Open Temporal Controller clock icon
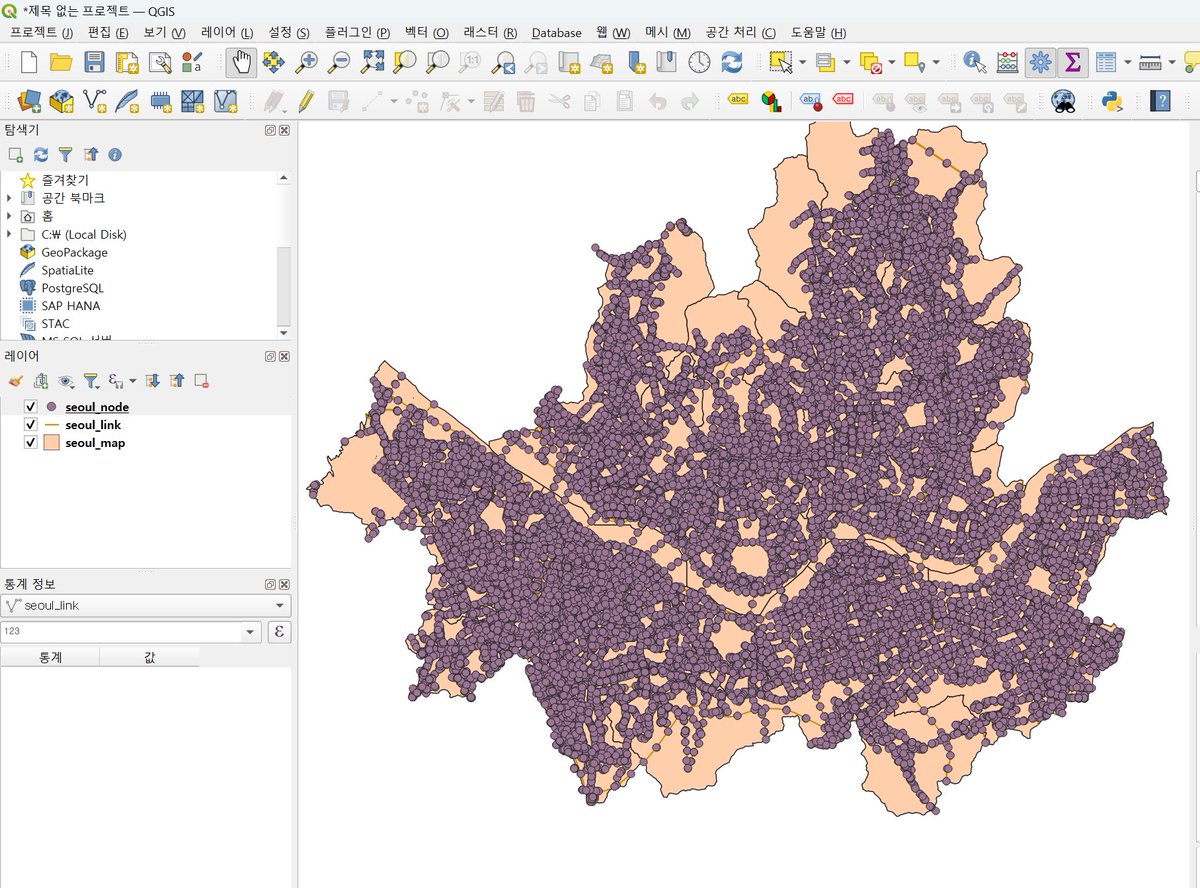This screenshot has height=888, width=1200. 699,62
